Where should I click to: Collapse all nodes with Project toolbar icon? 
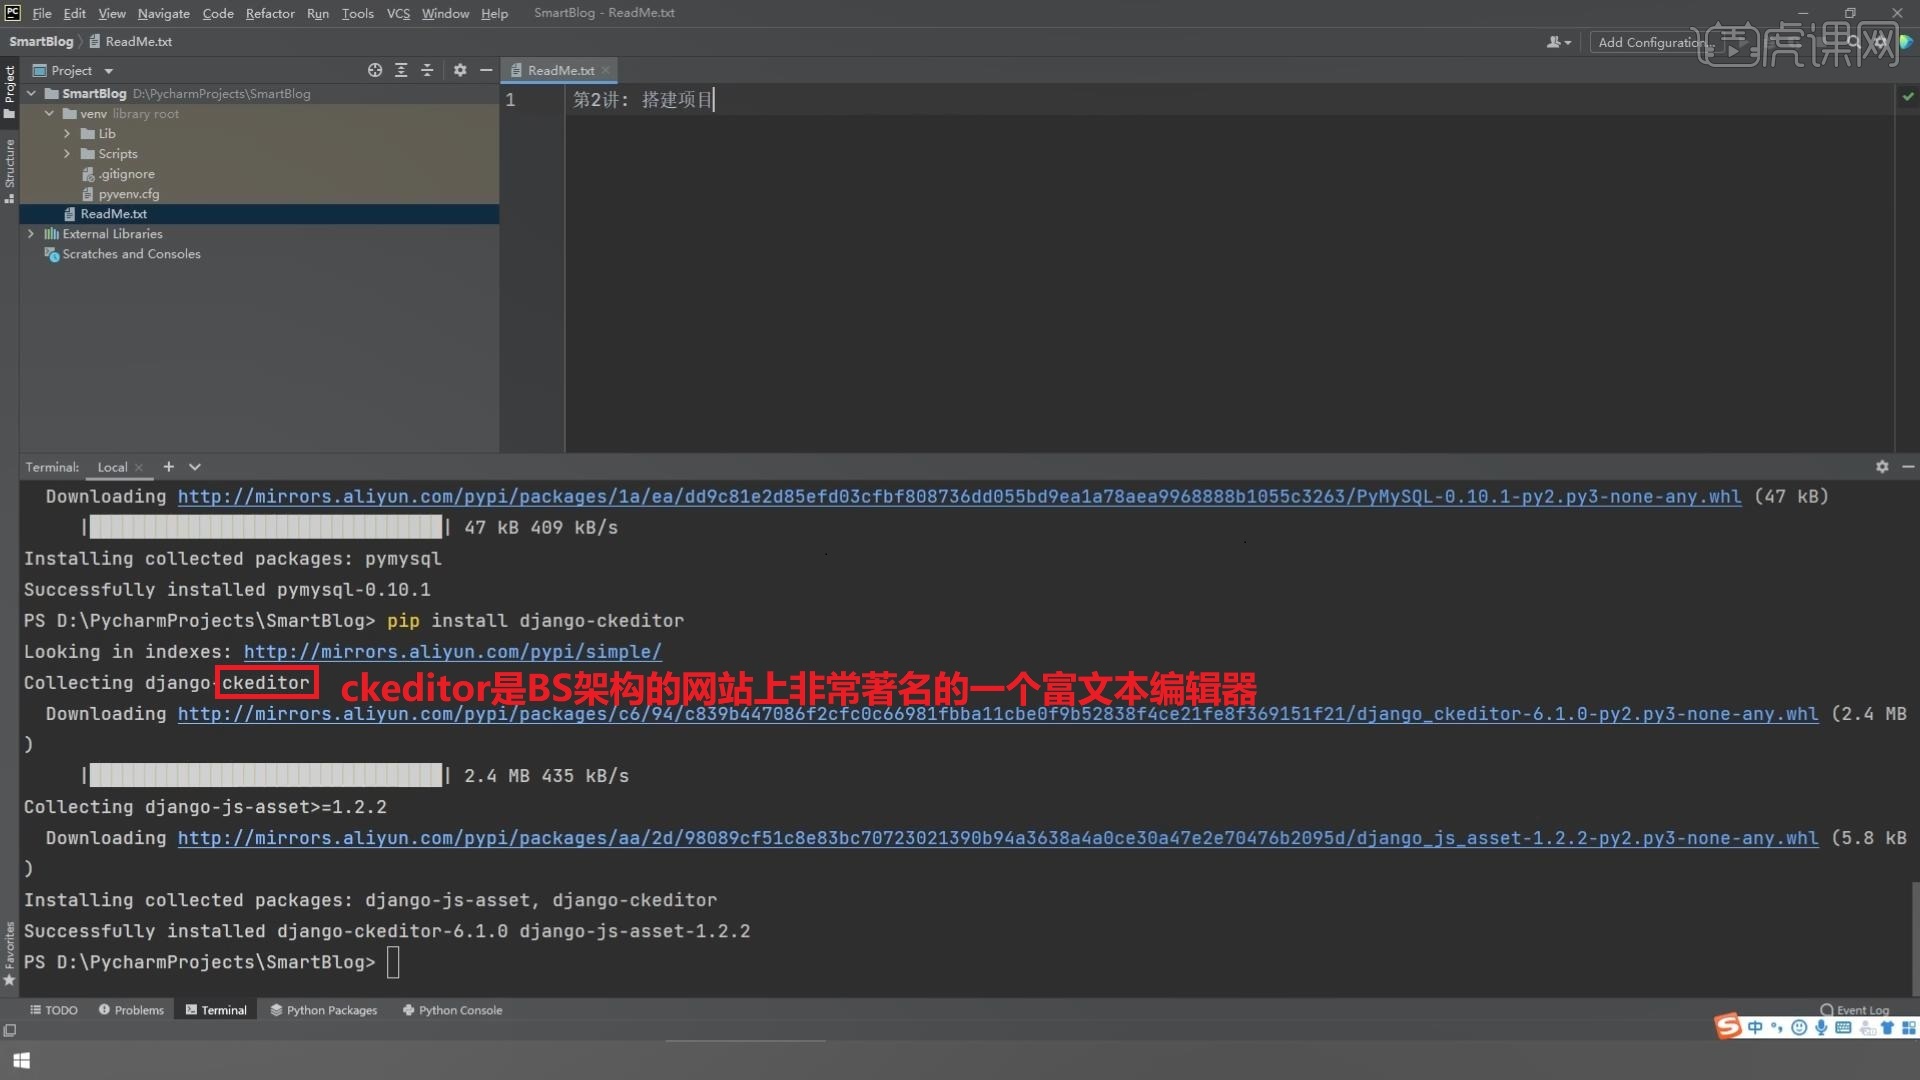tap(427, 70)
